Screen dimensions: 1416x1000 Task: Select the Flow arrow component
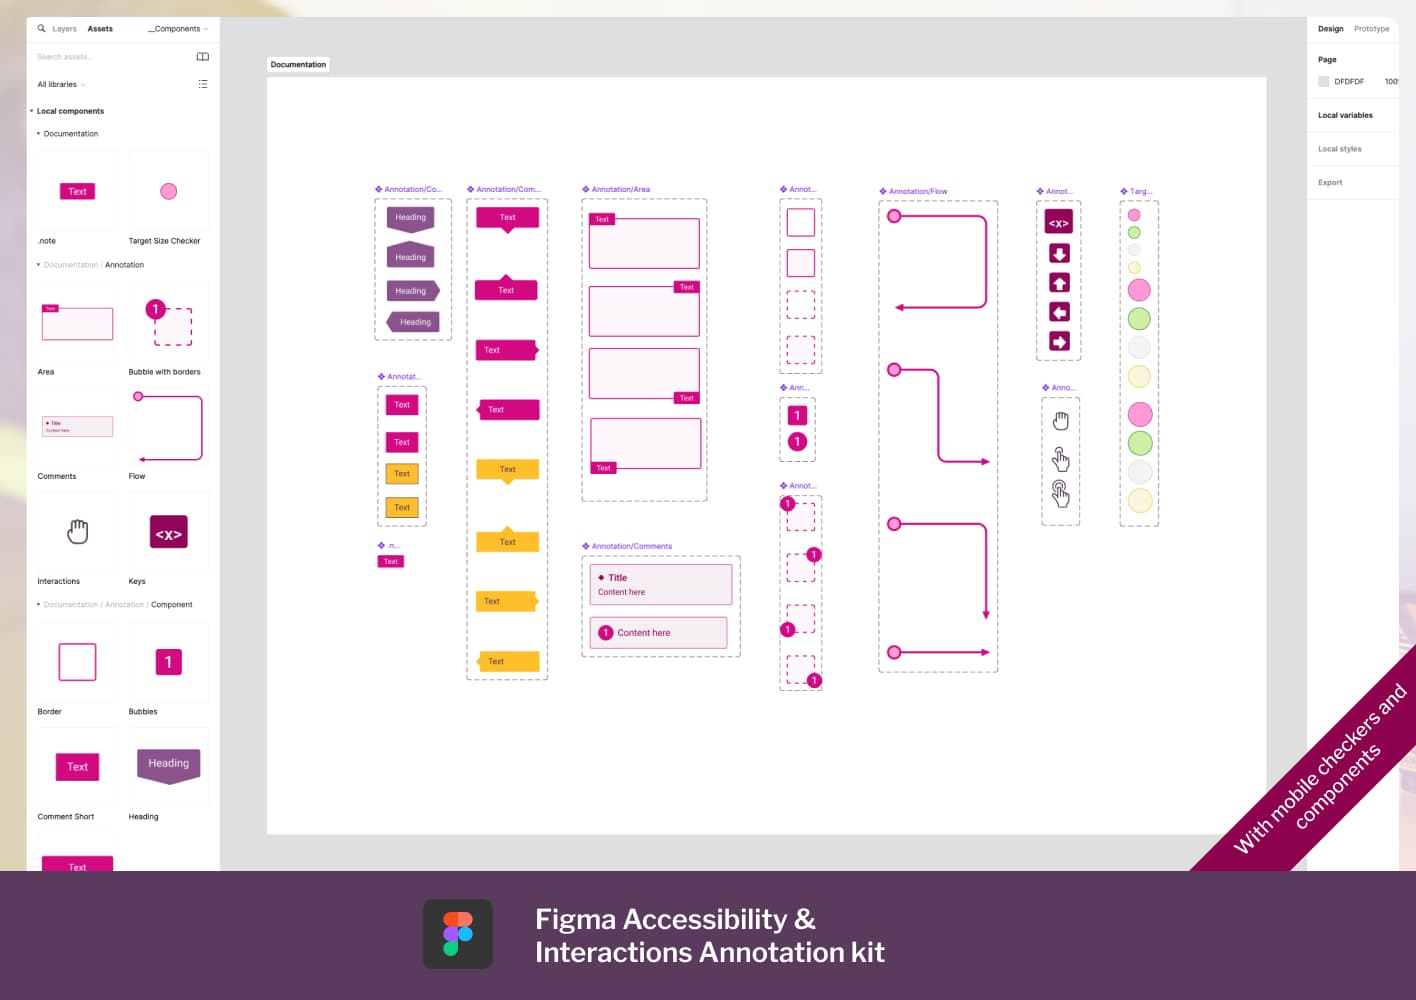pyautogui.click(x=168, y=426)
